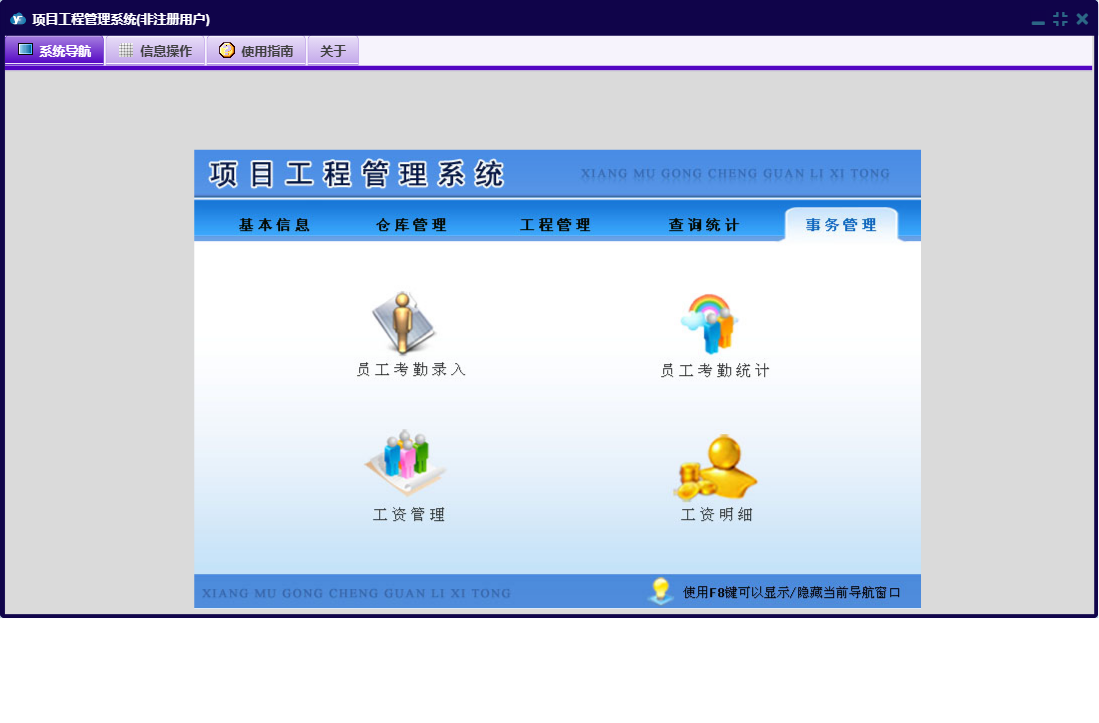Click the lightbulb hint icon in footer
The height and width of the screenshot is (723, 1099).
pos(659,590)
